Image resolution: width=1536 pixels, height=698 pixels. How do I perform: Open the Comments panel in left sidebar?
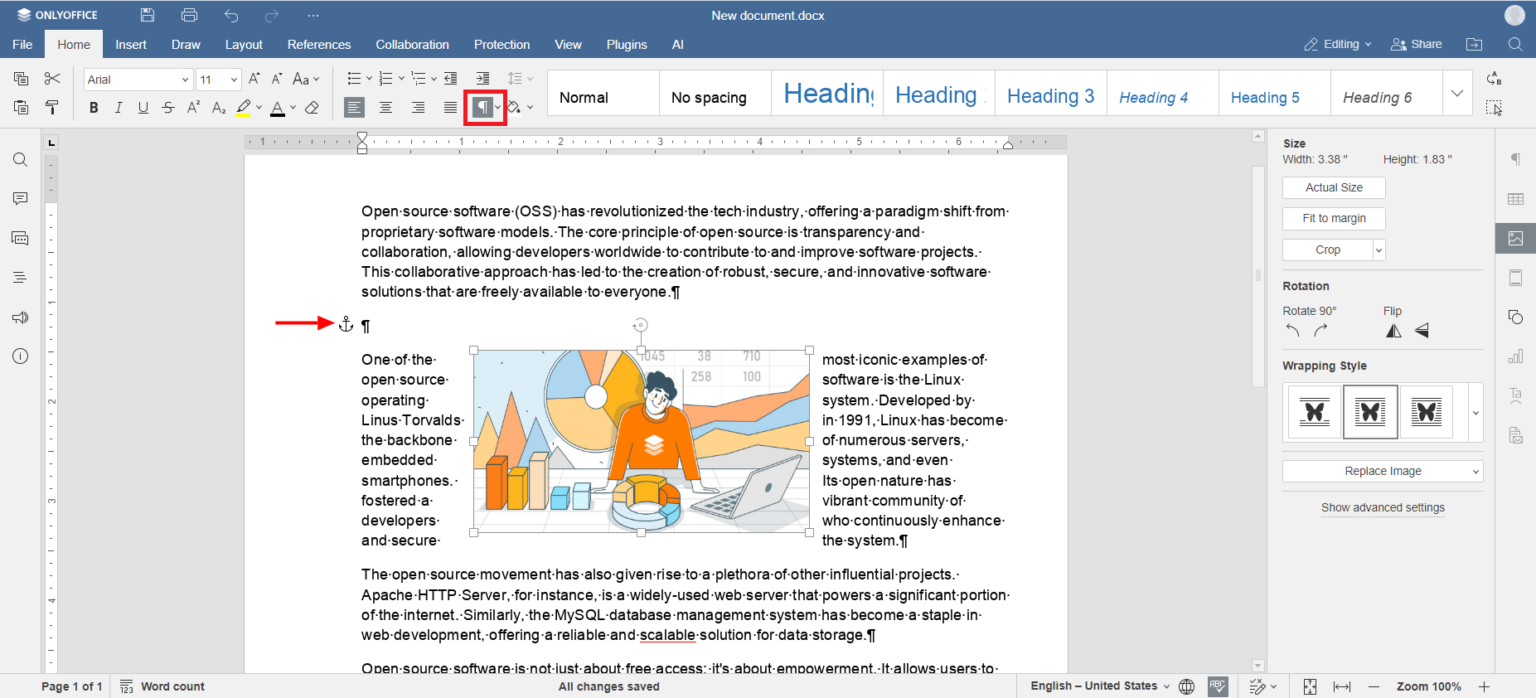click(20, 199)
